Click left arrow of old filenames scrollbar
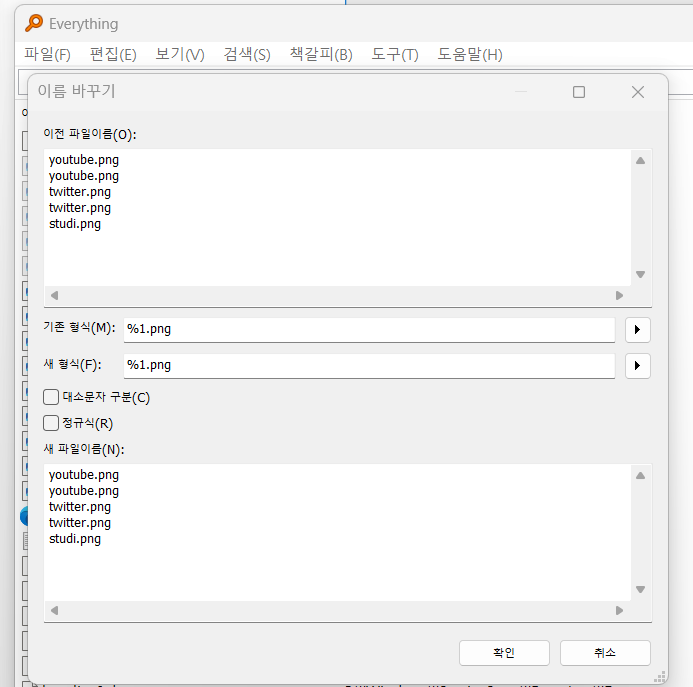Viewport: 693px width, 687px height. tap(55, 295)
